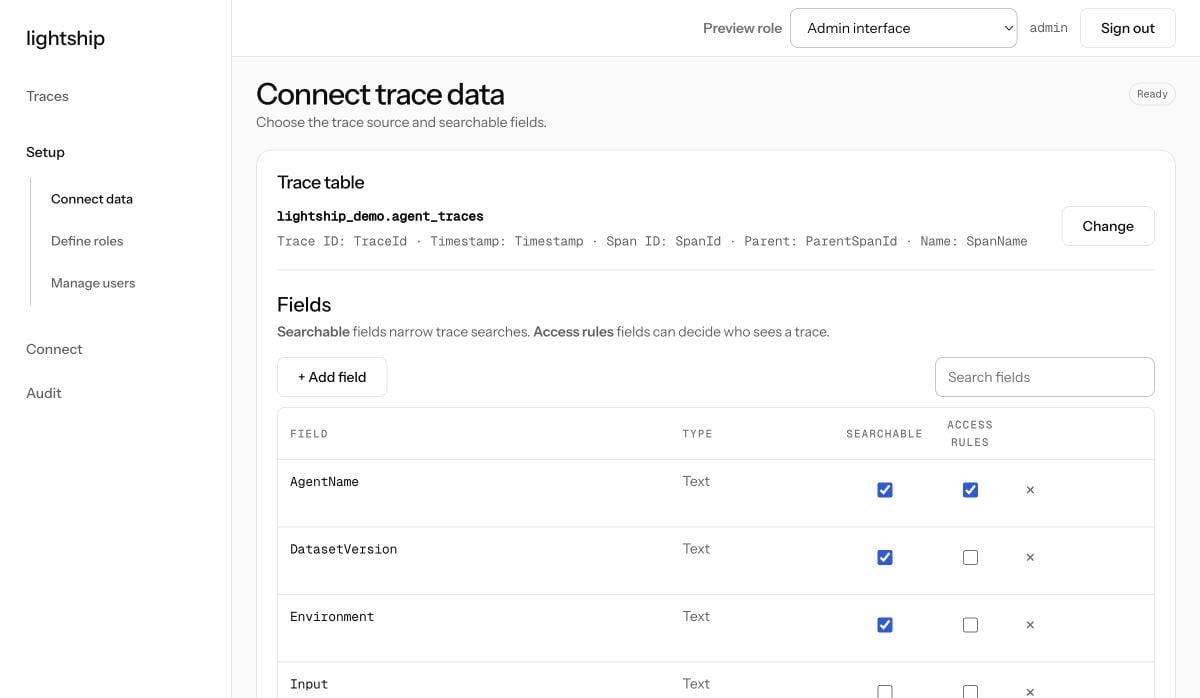Open the Preview role dropdown

904,28
